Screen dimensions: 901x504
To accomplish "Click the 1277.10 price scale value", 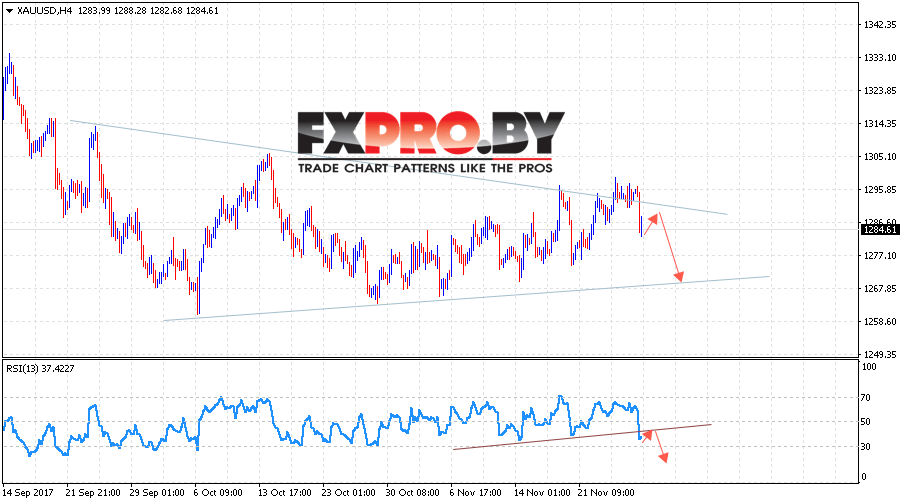I will coord(880,256).
